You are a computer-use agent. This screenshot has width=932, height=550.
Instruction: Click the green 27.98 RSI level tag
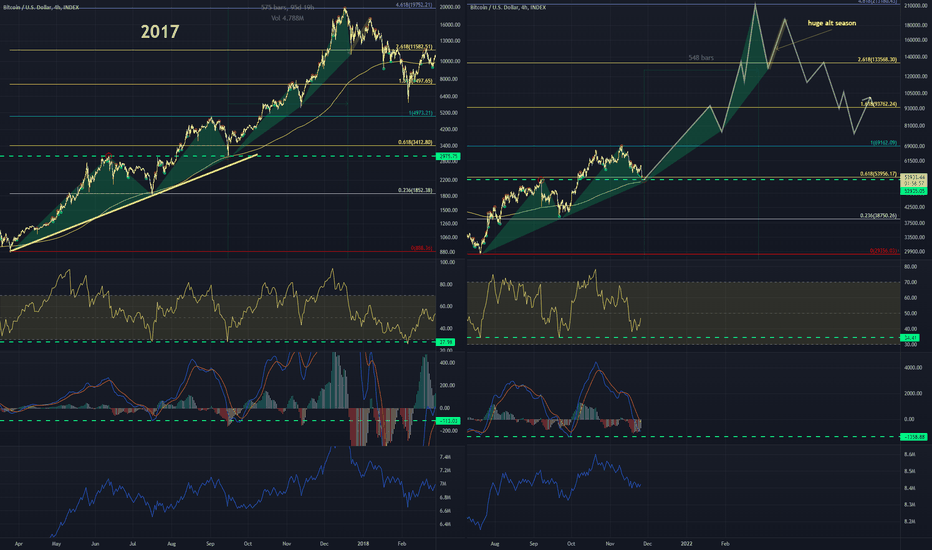pyautogui.click(x=446, y=342)
